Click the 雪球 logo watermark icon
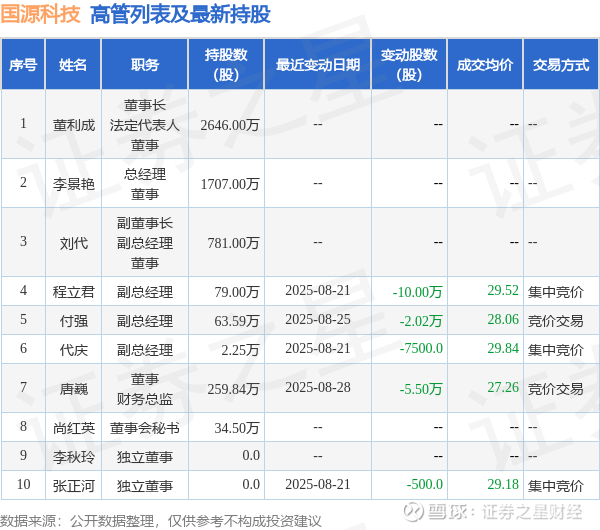The height and width of the screenshot is (530, 600). point(413,511)
